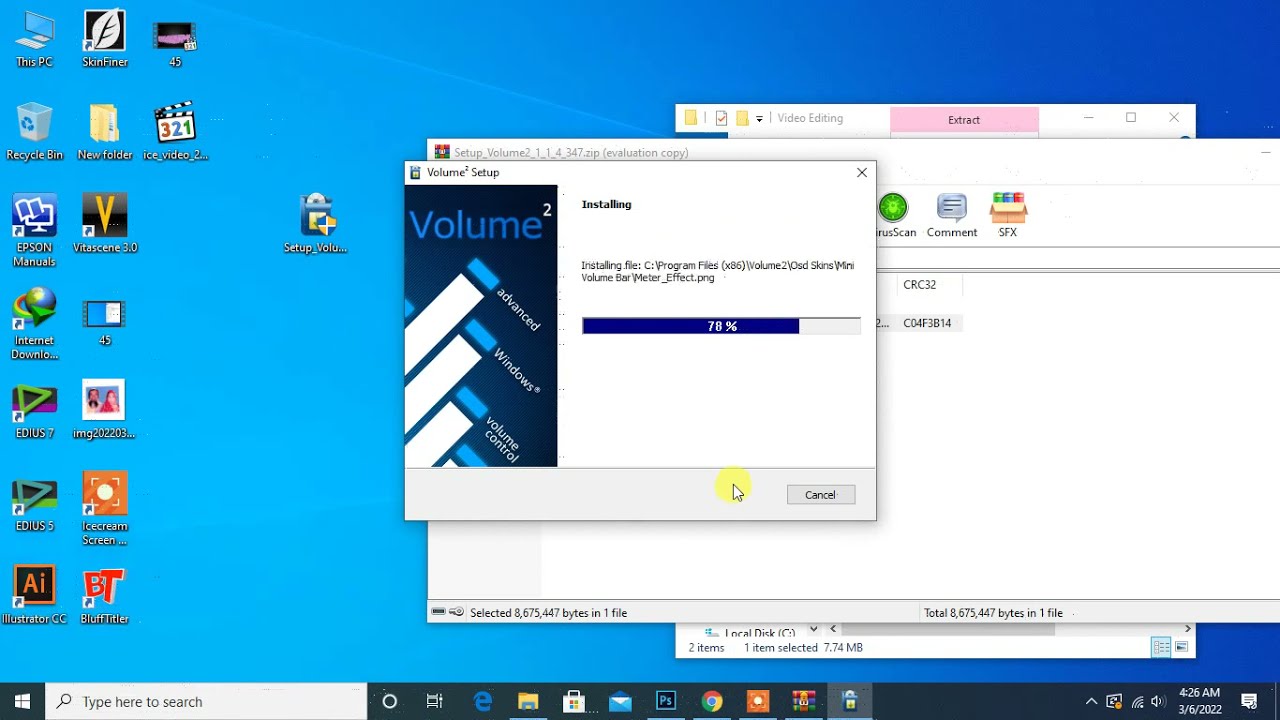Open VirusScan in the WinRAR toolbar

(893, 216)
